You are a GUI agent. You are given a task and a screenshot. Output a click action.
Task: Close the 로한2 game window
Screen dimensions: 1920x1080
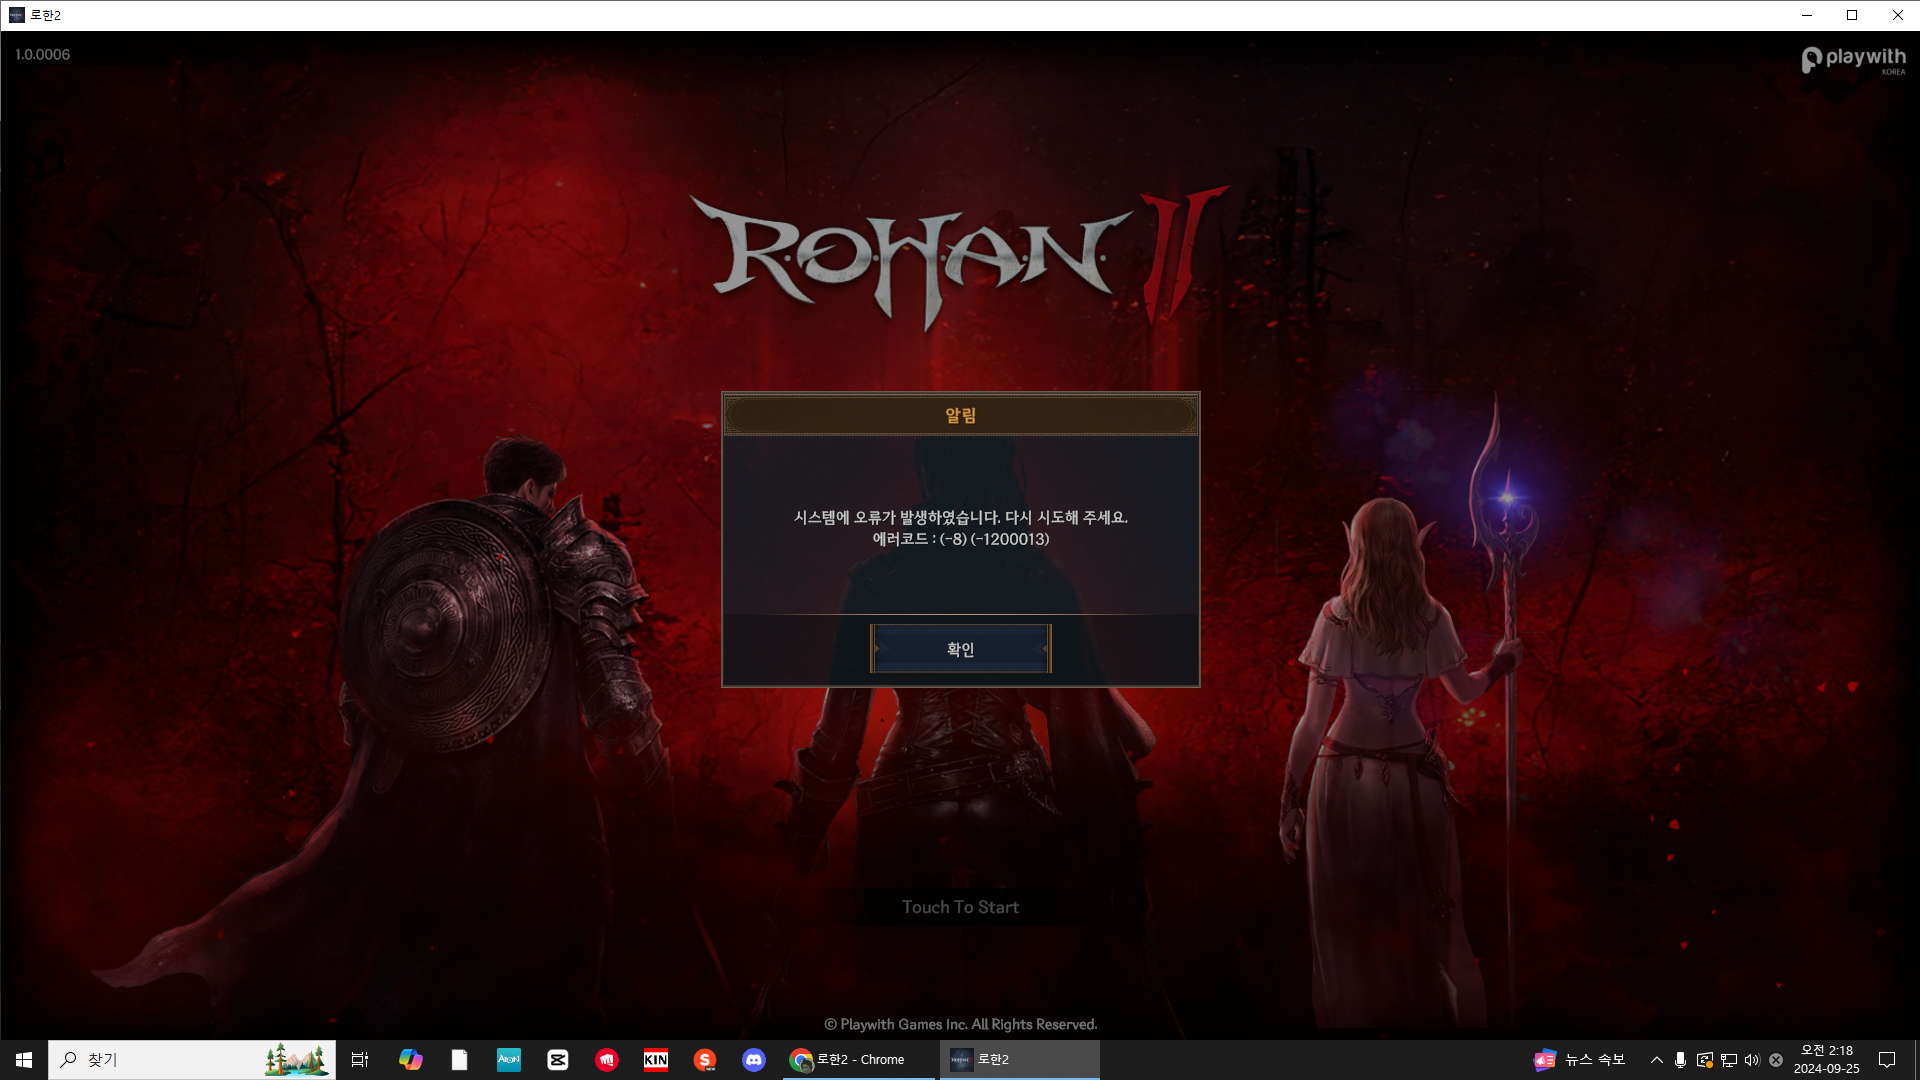pos(1897,15)
